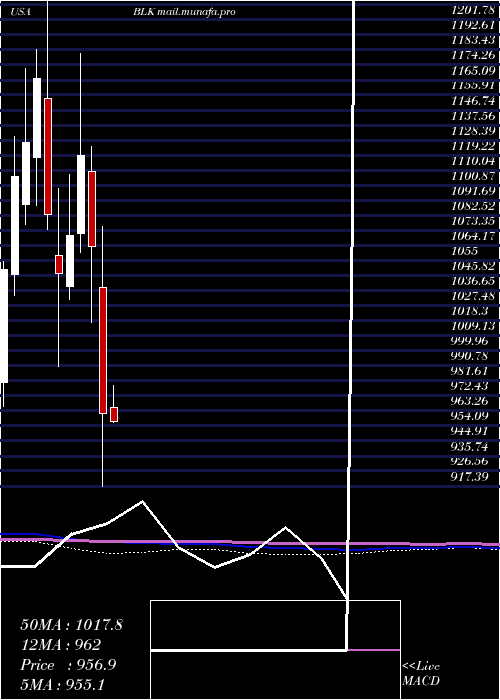Click the '<<Live MACD' label

click(421, 674)
